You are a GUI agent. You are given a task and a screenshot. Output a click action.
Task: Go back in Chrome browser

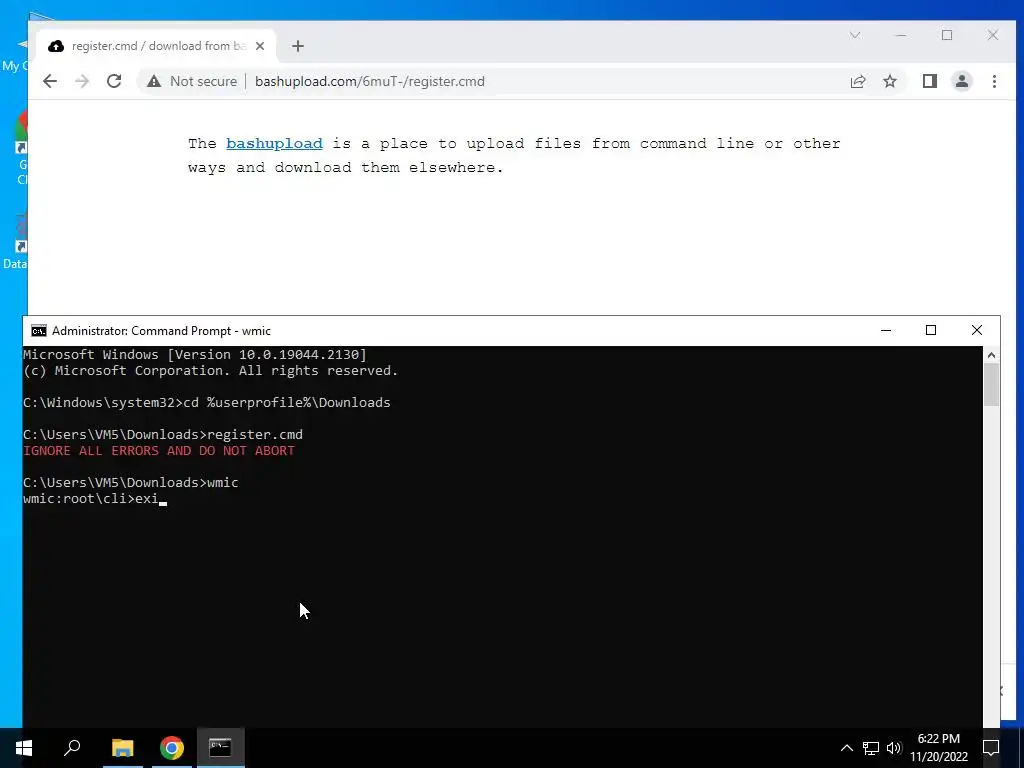tap(50, 81)
